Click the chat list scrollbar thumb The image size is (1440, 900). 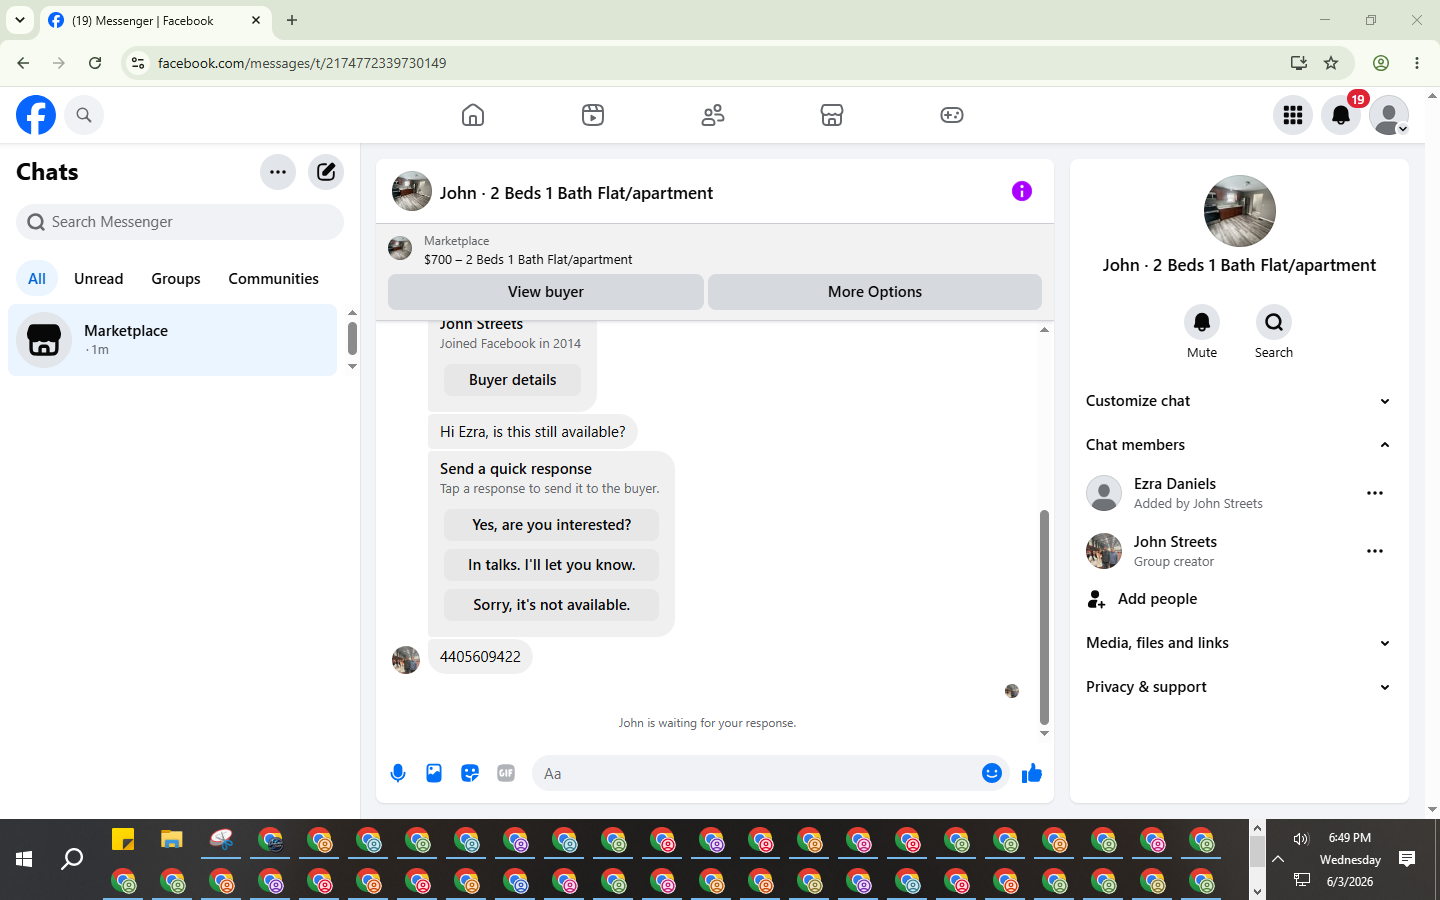point(352,338)
